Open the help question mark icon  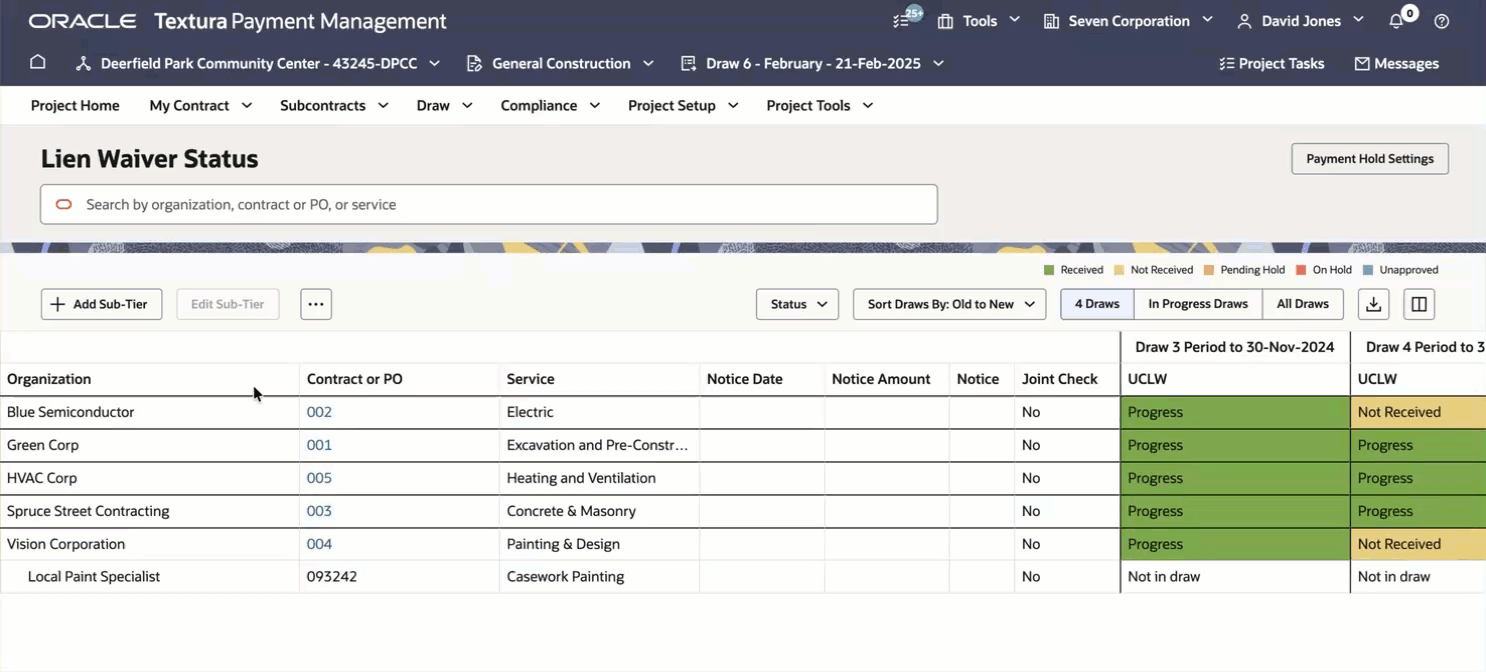pos(1441,21)
